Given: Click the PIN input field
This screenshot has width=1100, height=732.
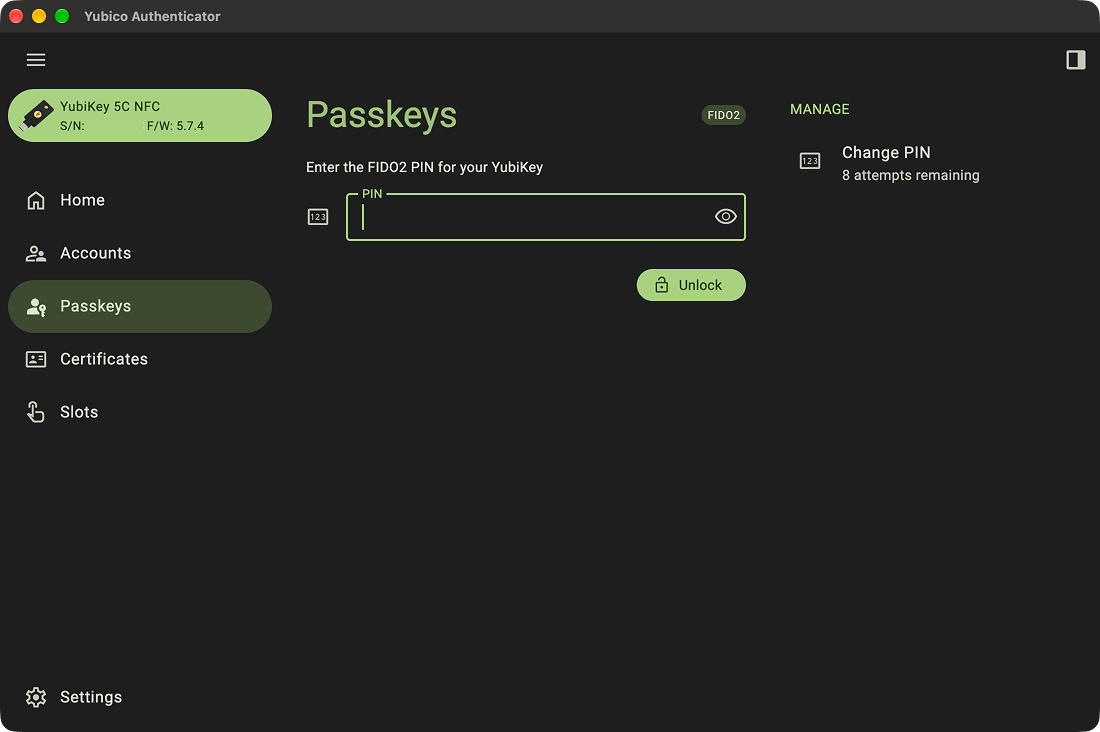Looking at the screenshot, I should click(546, 217).
